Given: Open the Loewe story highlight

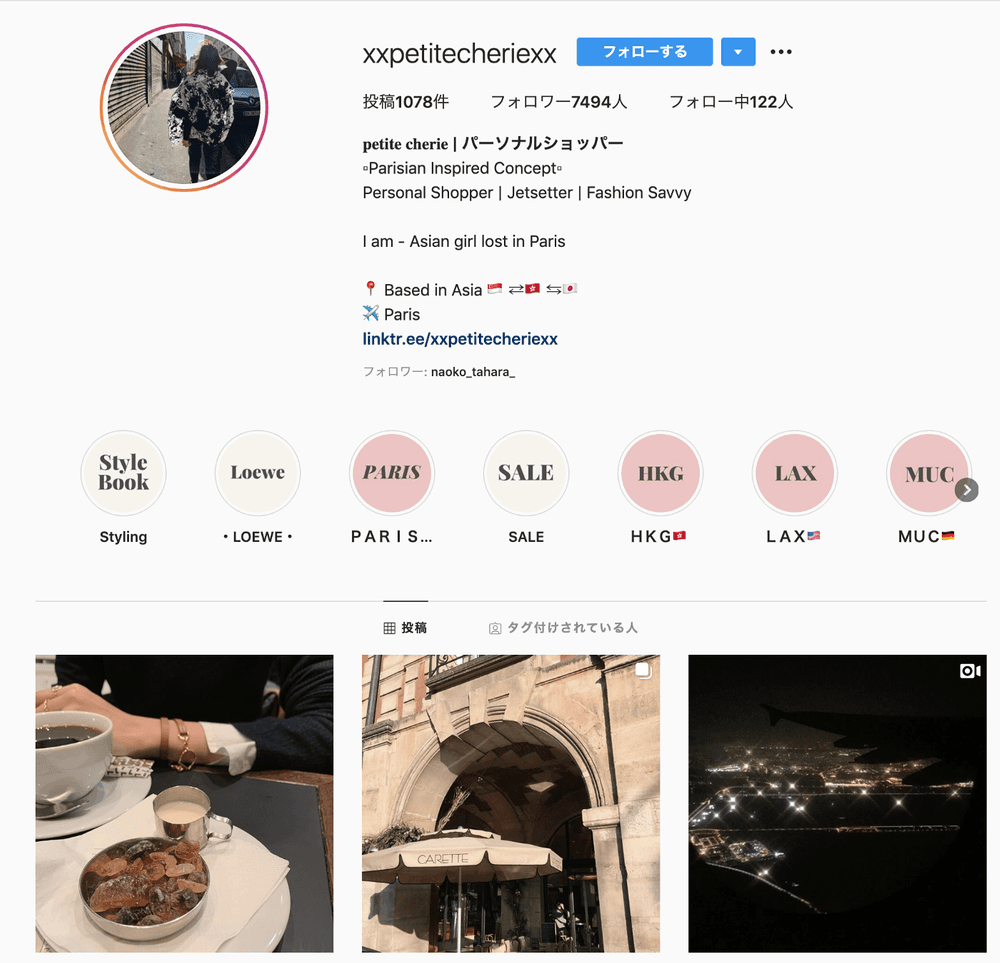Looking at the screenshot, I should (x=258, y=473).
